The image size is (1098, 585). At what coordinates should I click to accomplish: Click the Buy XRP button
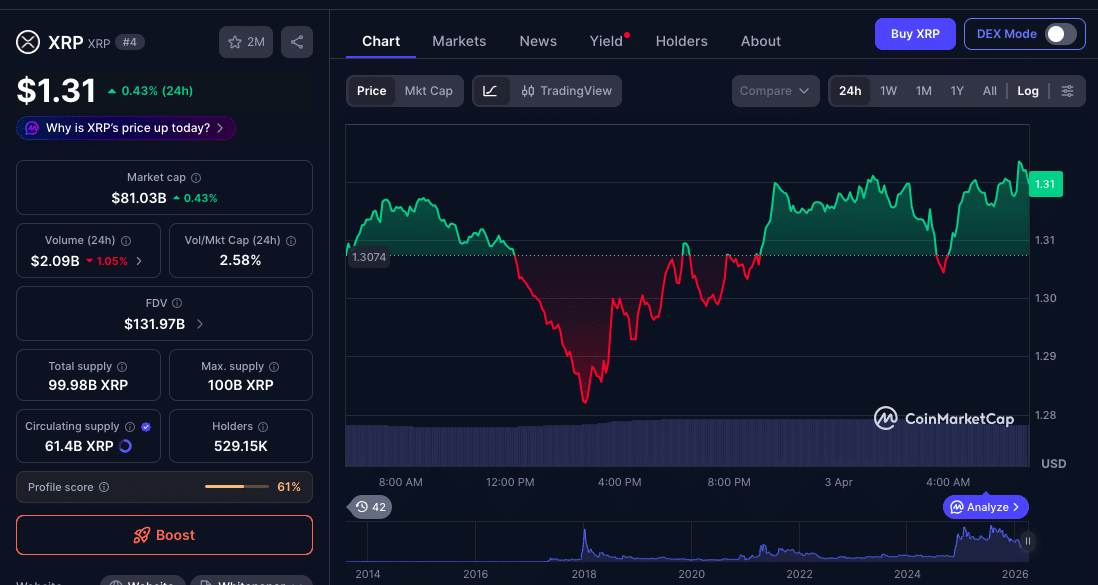[x=914, y=33]
